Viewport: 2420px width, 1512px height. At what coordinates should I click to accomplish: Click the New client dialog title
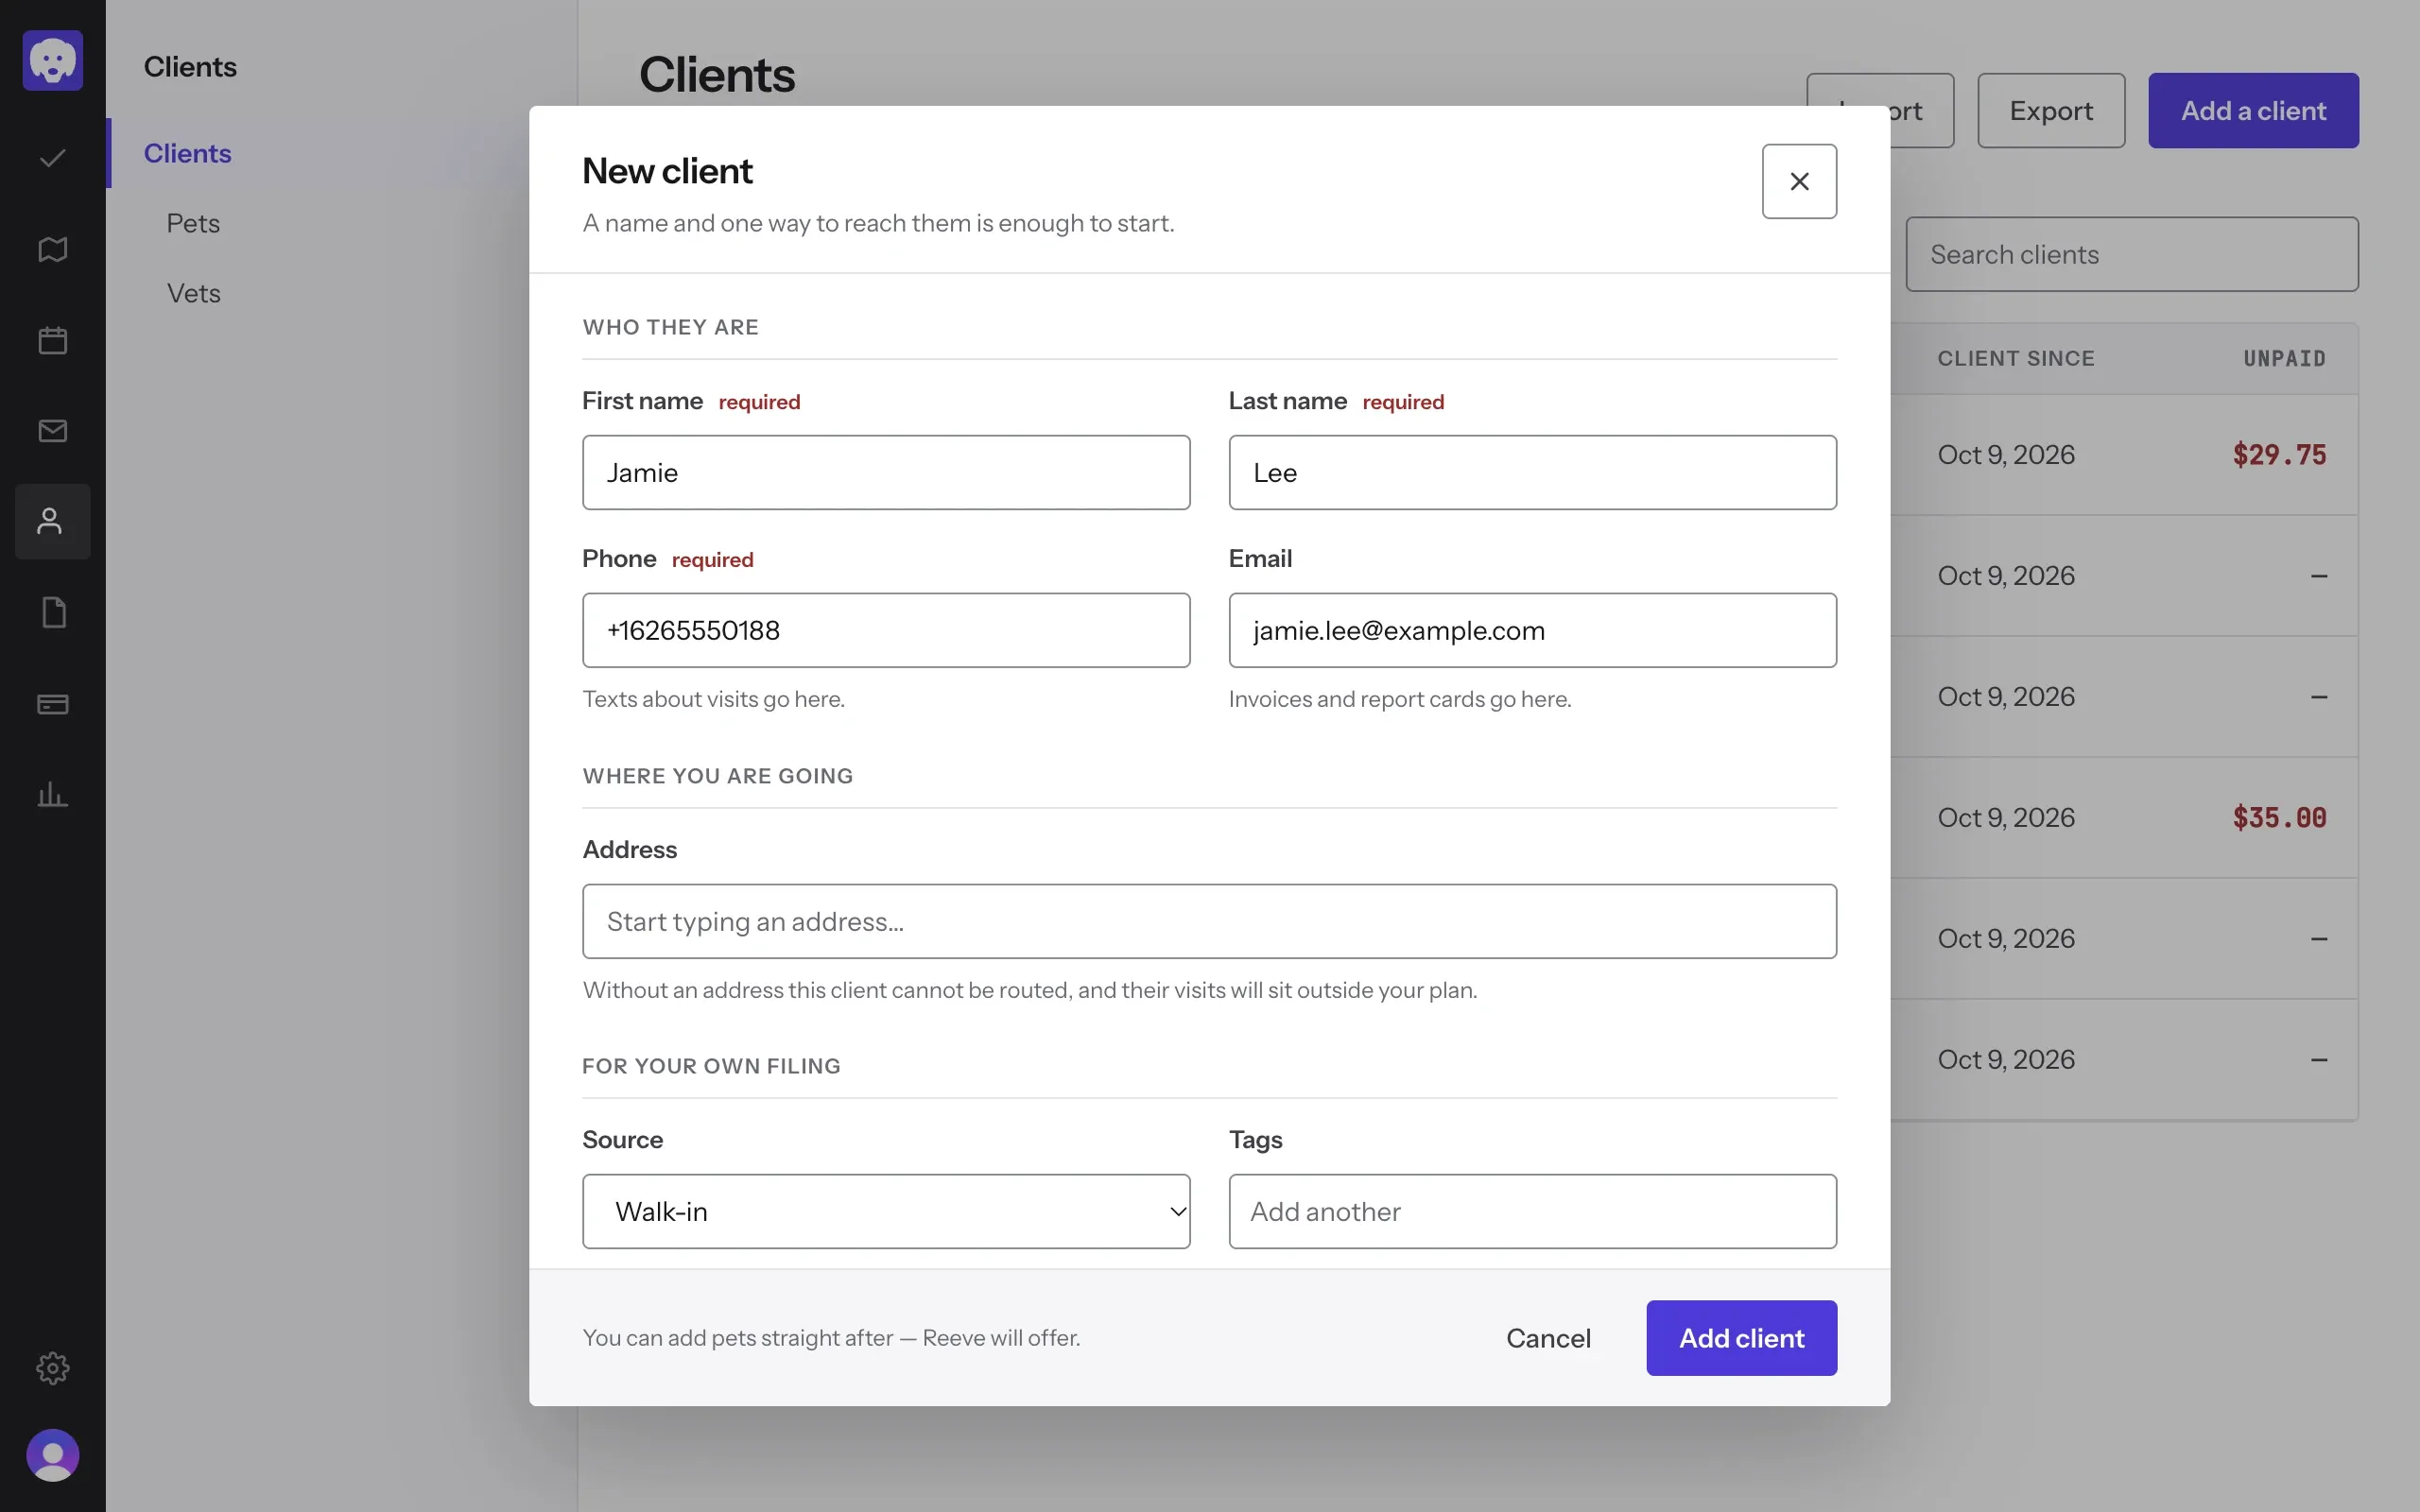click(x=667, y=171)
